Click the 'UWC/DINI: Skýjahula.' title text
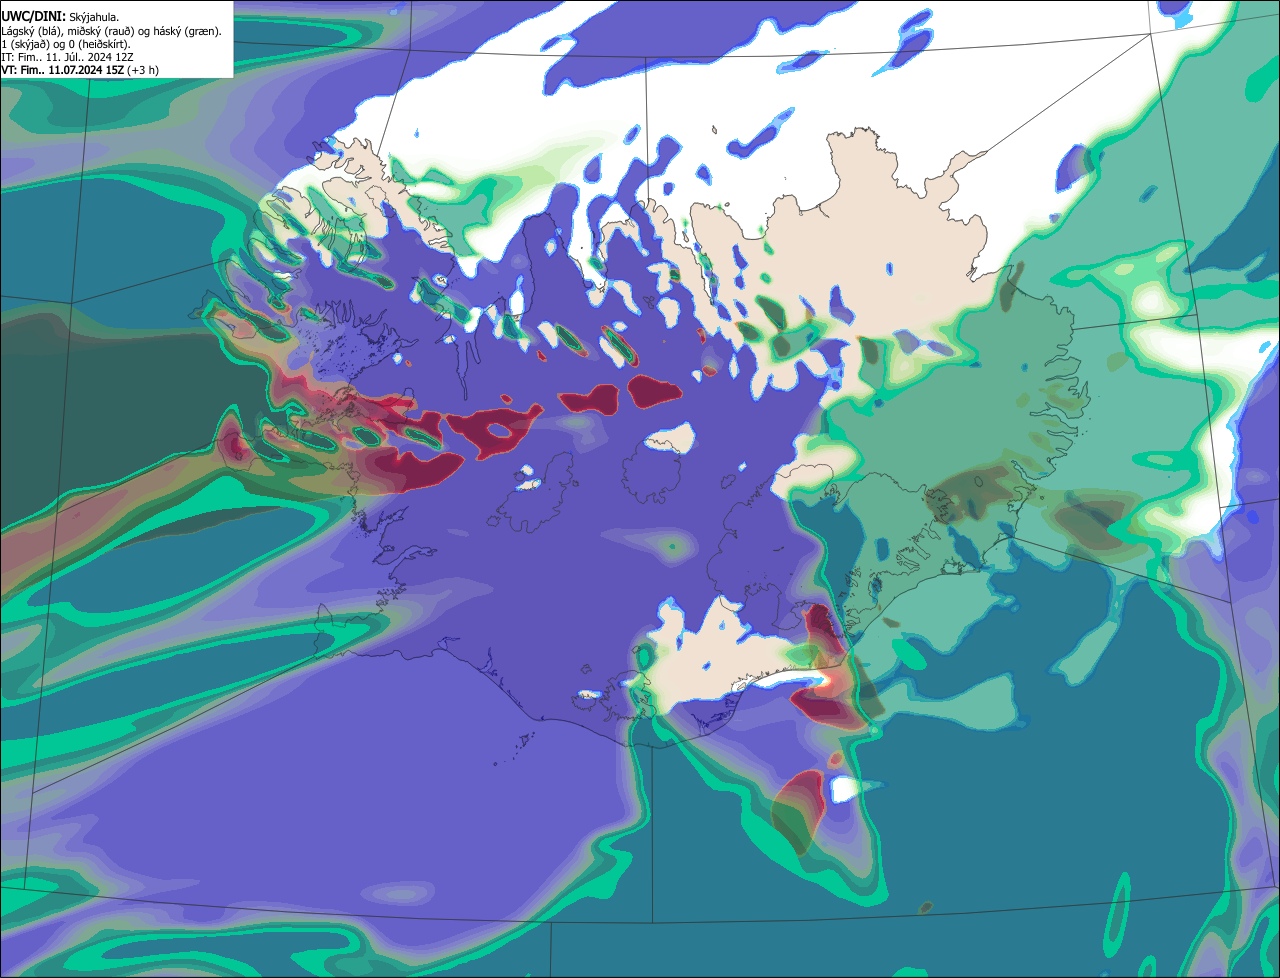Viewport: 1280px width, 978px height. (60, 16)
